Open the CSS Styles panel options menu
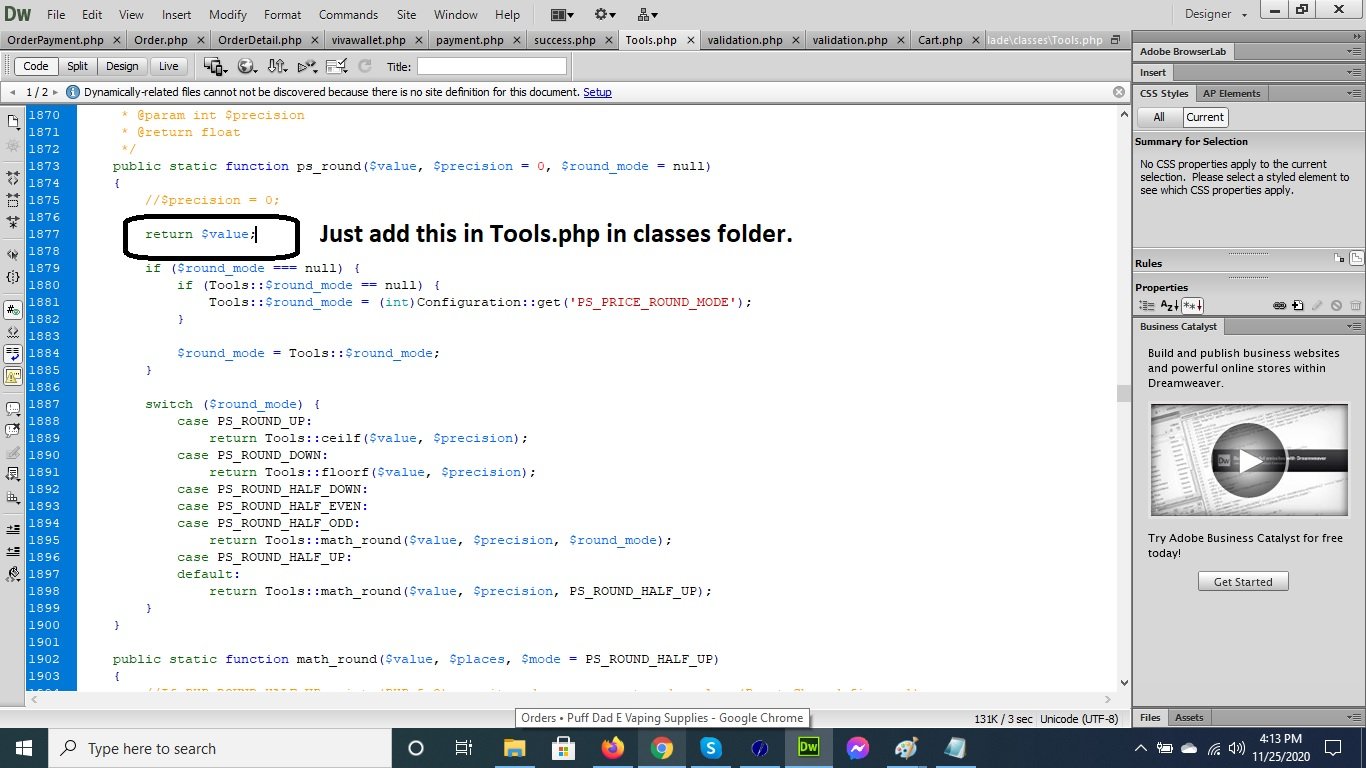The image size is (1366, 768). click(1354, 93)
